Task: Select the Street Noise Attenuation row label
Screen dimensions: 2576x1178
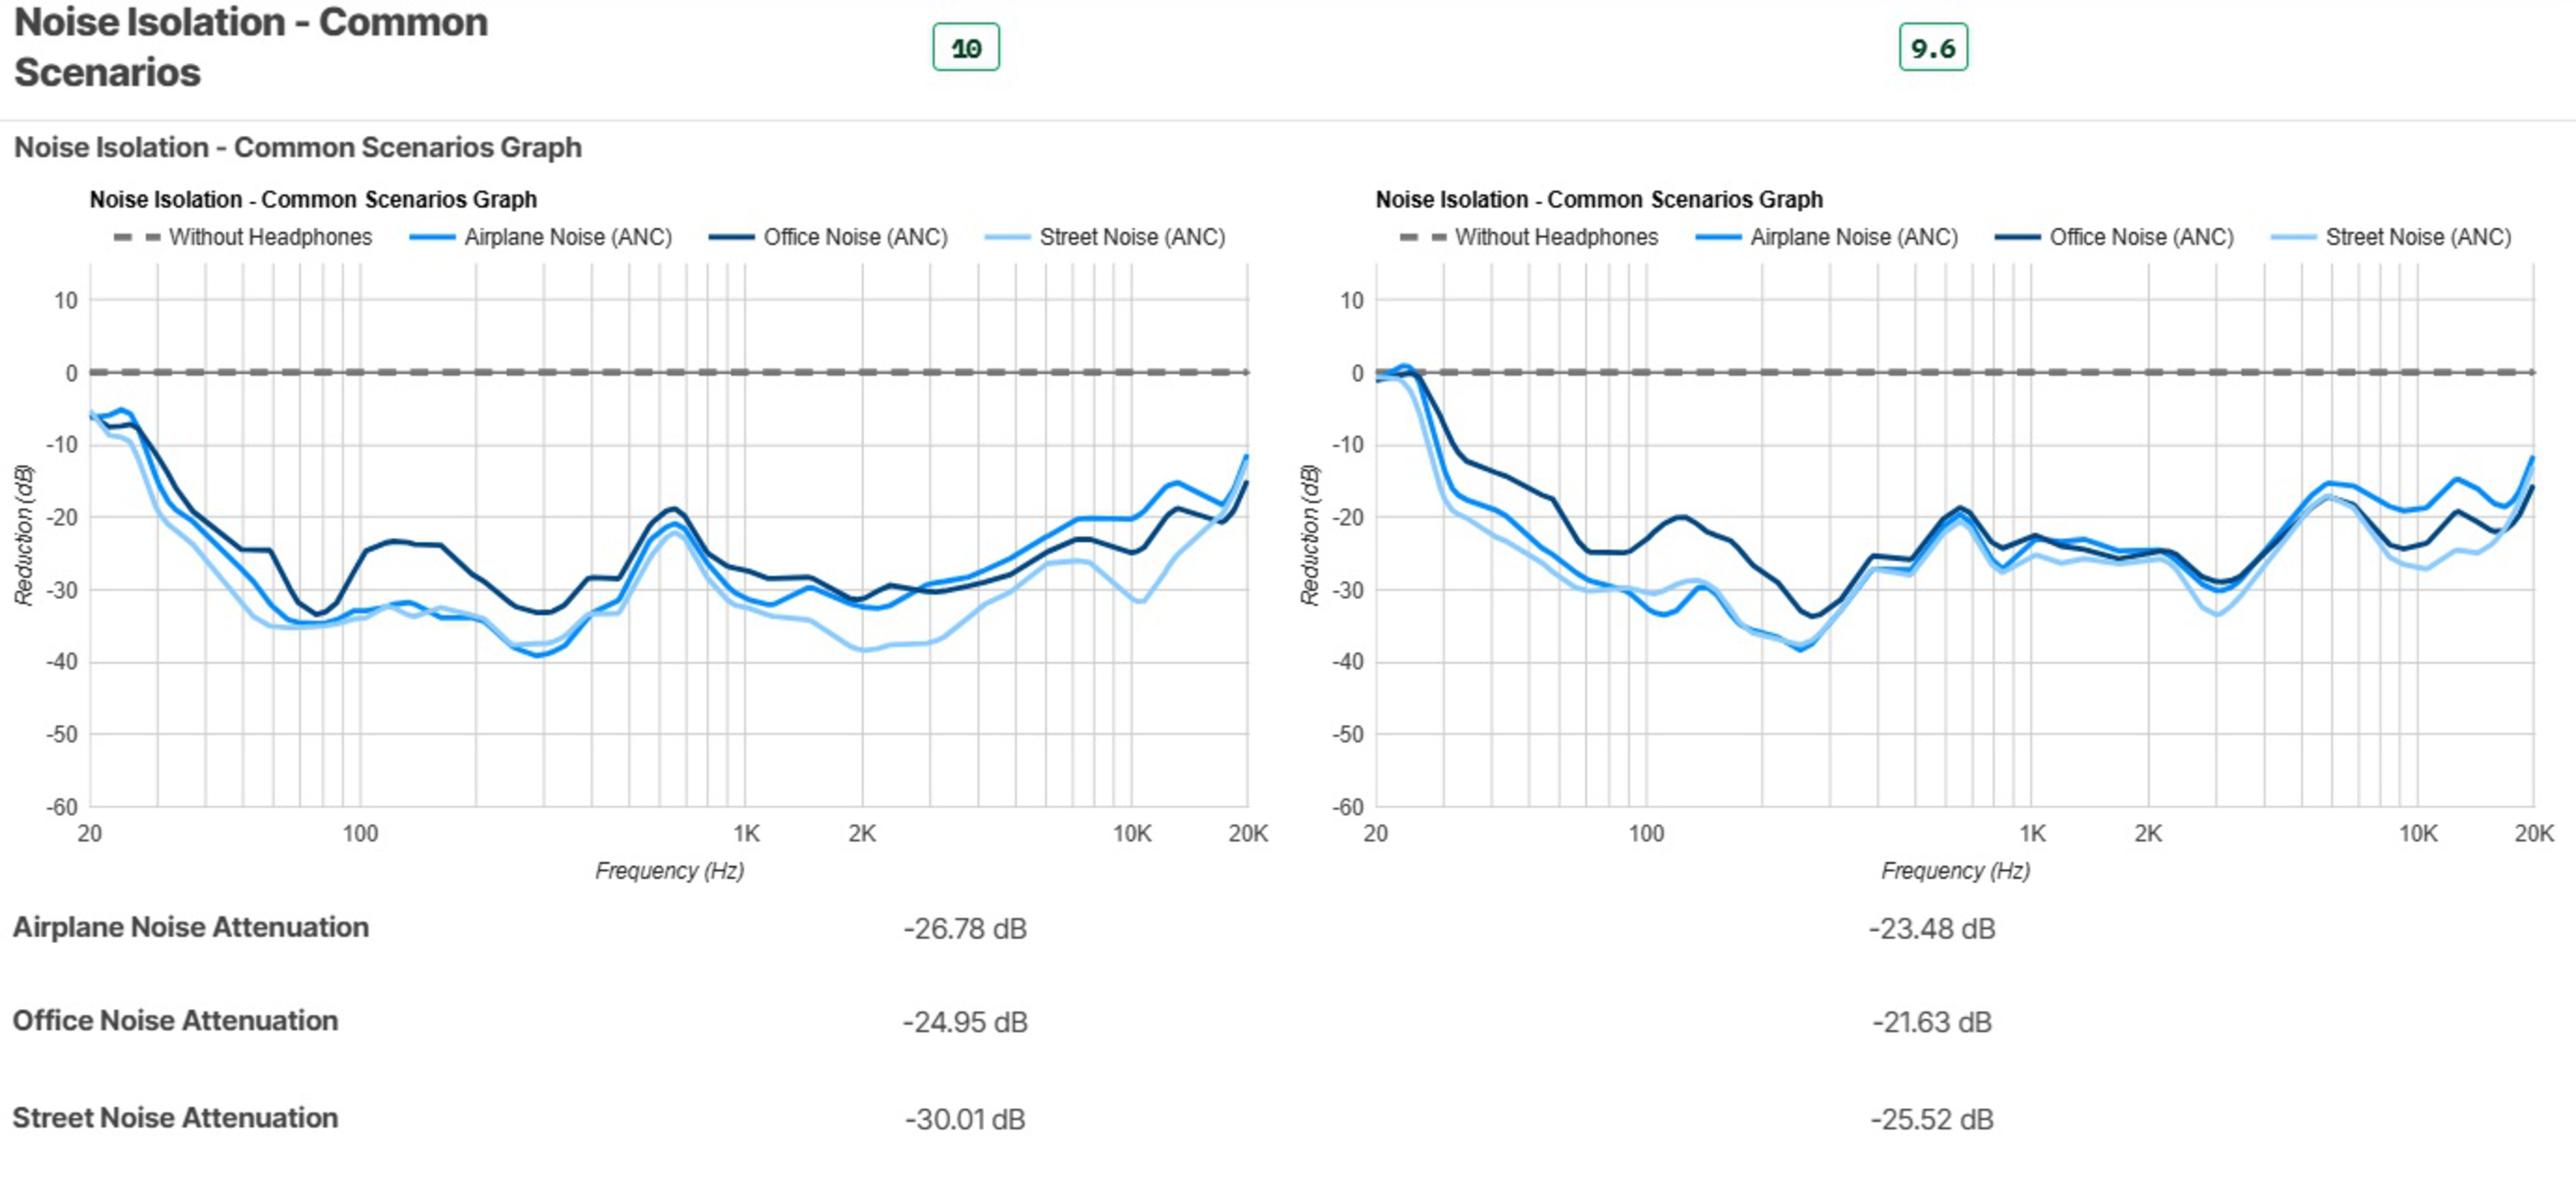Action: coord(175,1117)
